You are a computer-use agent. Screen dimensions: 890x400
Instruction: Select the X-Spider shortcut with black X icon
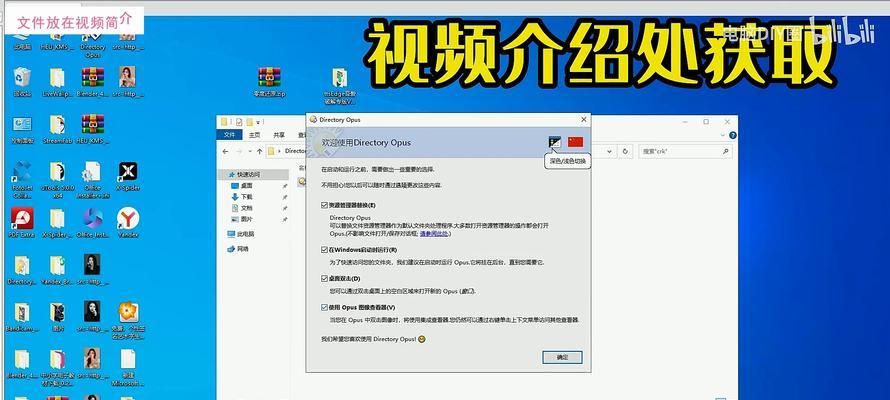pyautogui.click(x=128, y=176)
